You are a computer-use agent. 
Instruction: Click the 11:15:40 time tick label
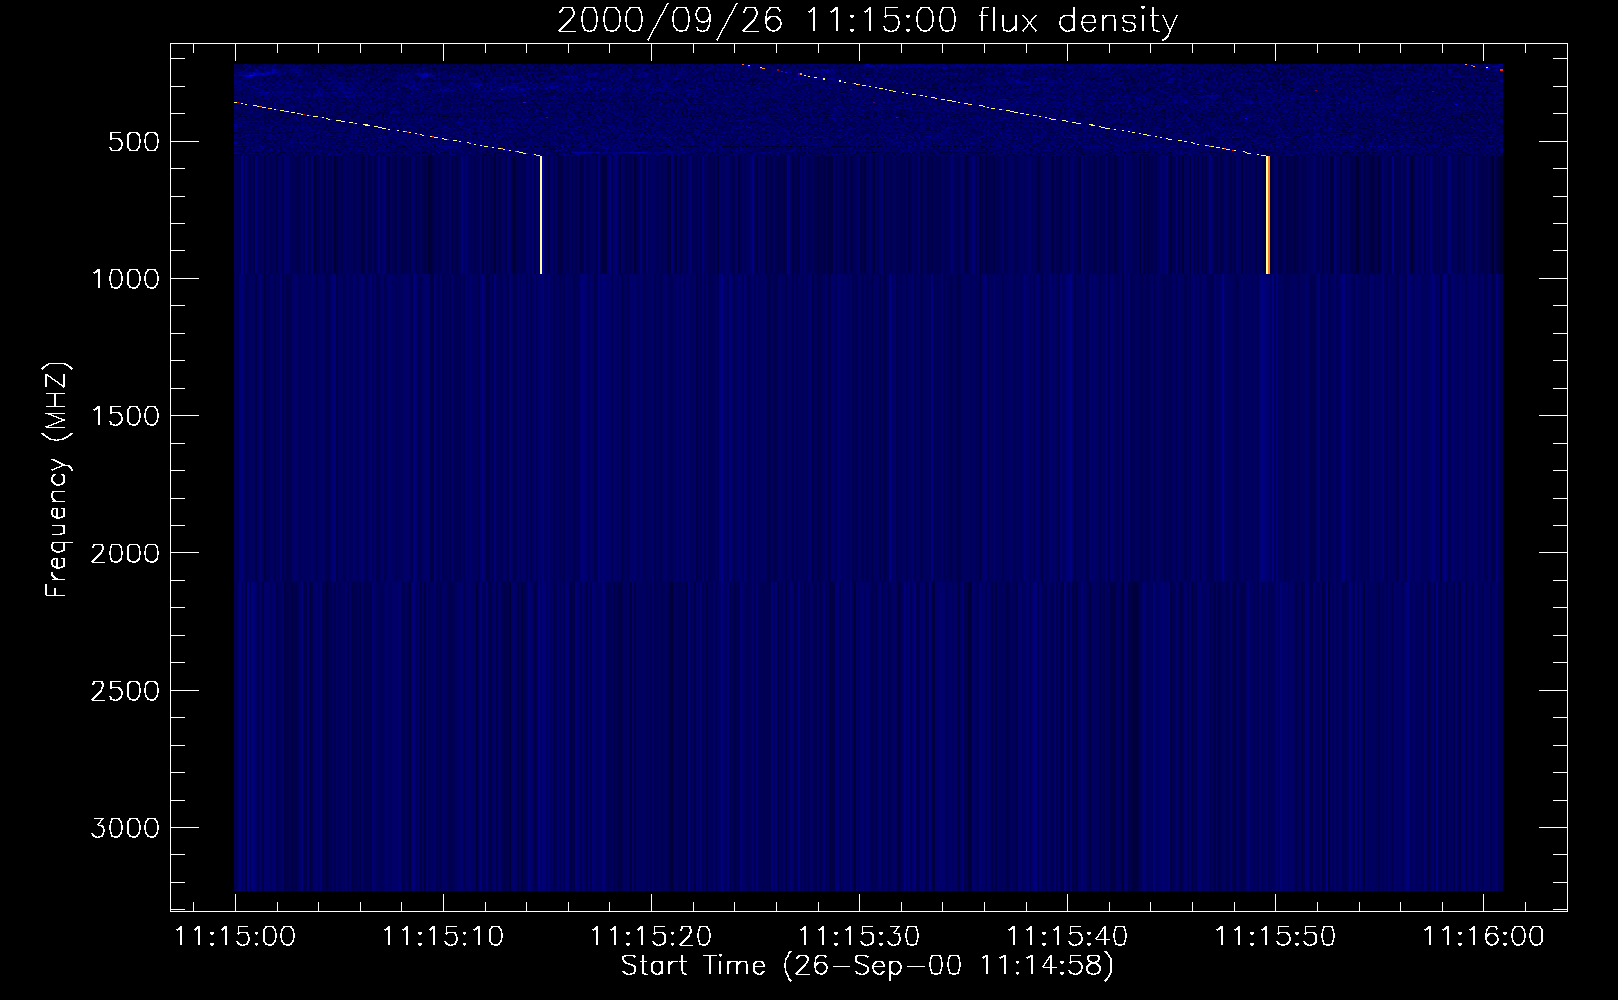(x=1067, y=937)
